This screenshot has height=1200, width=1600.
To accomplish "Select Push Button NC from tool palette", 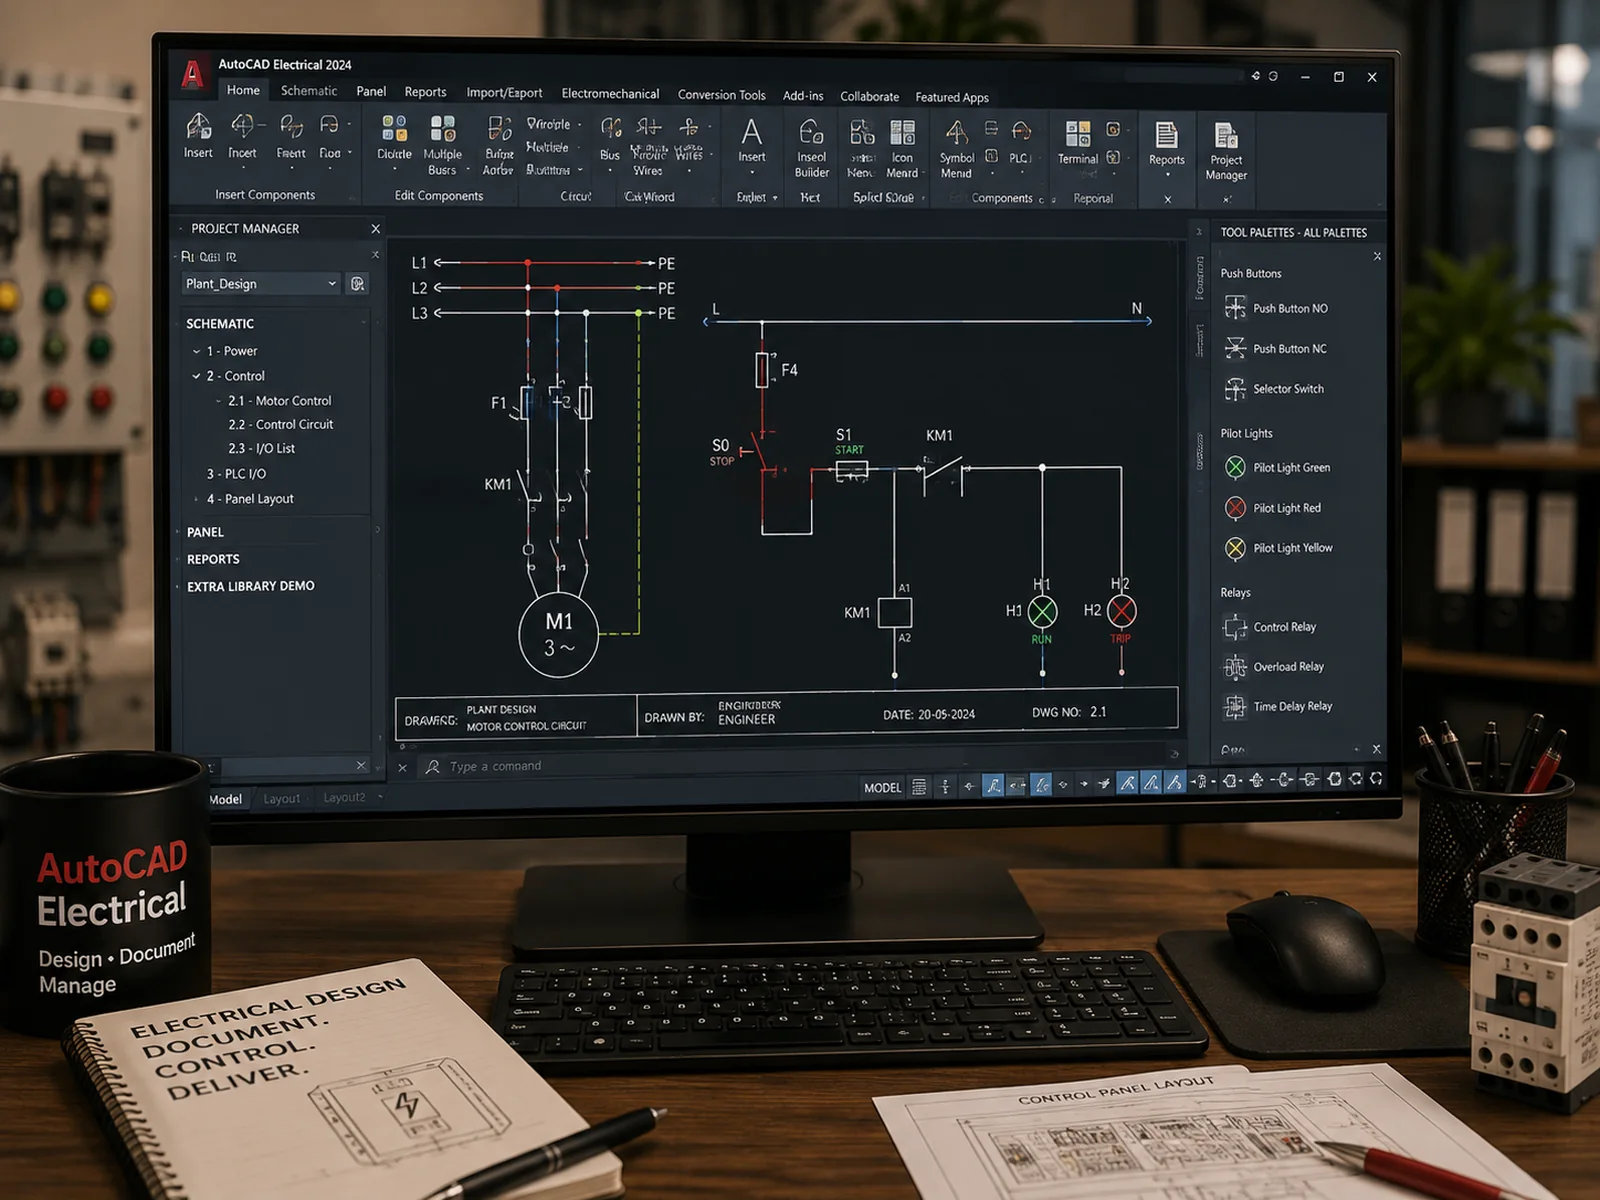I will pos(1277,348).
